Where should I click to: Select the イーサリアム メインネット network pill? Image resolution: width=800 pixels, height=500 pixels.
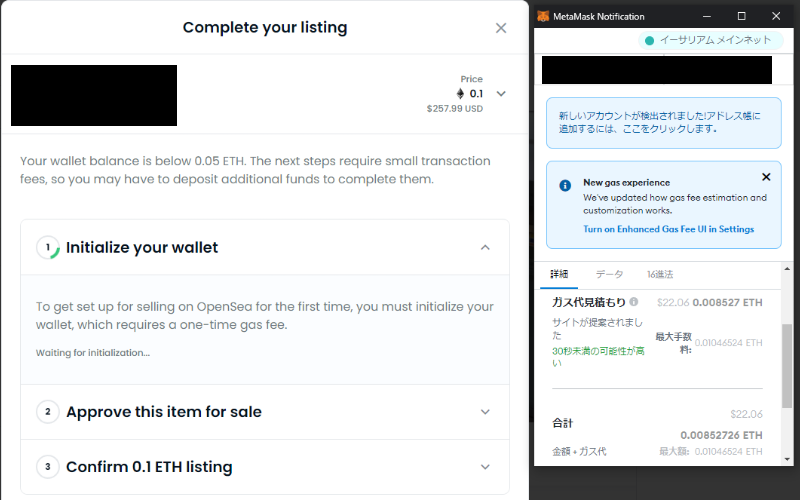(710, 40)
